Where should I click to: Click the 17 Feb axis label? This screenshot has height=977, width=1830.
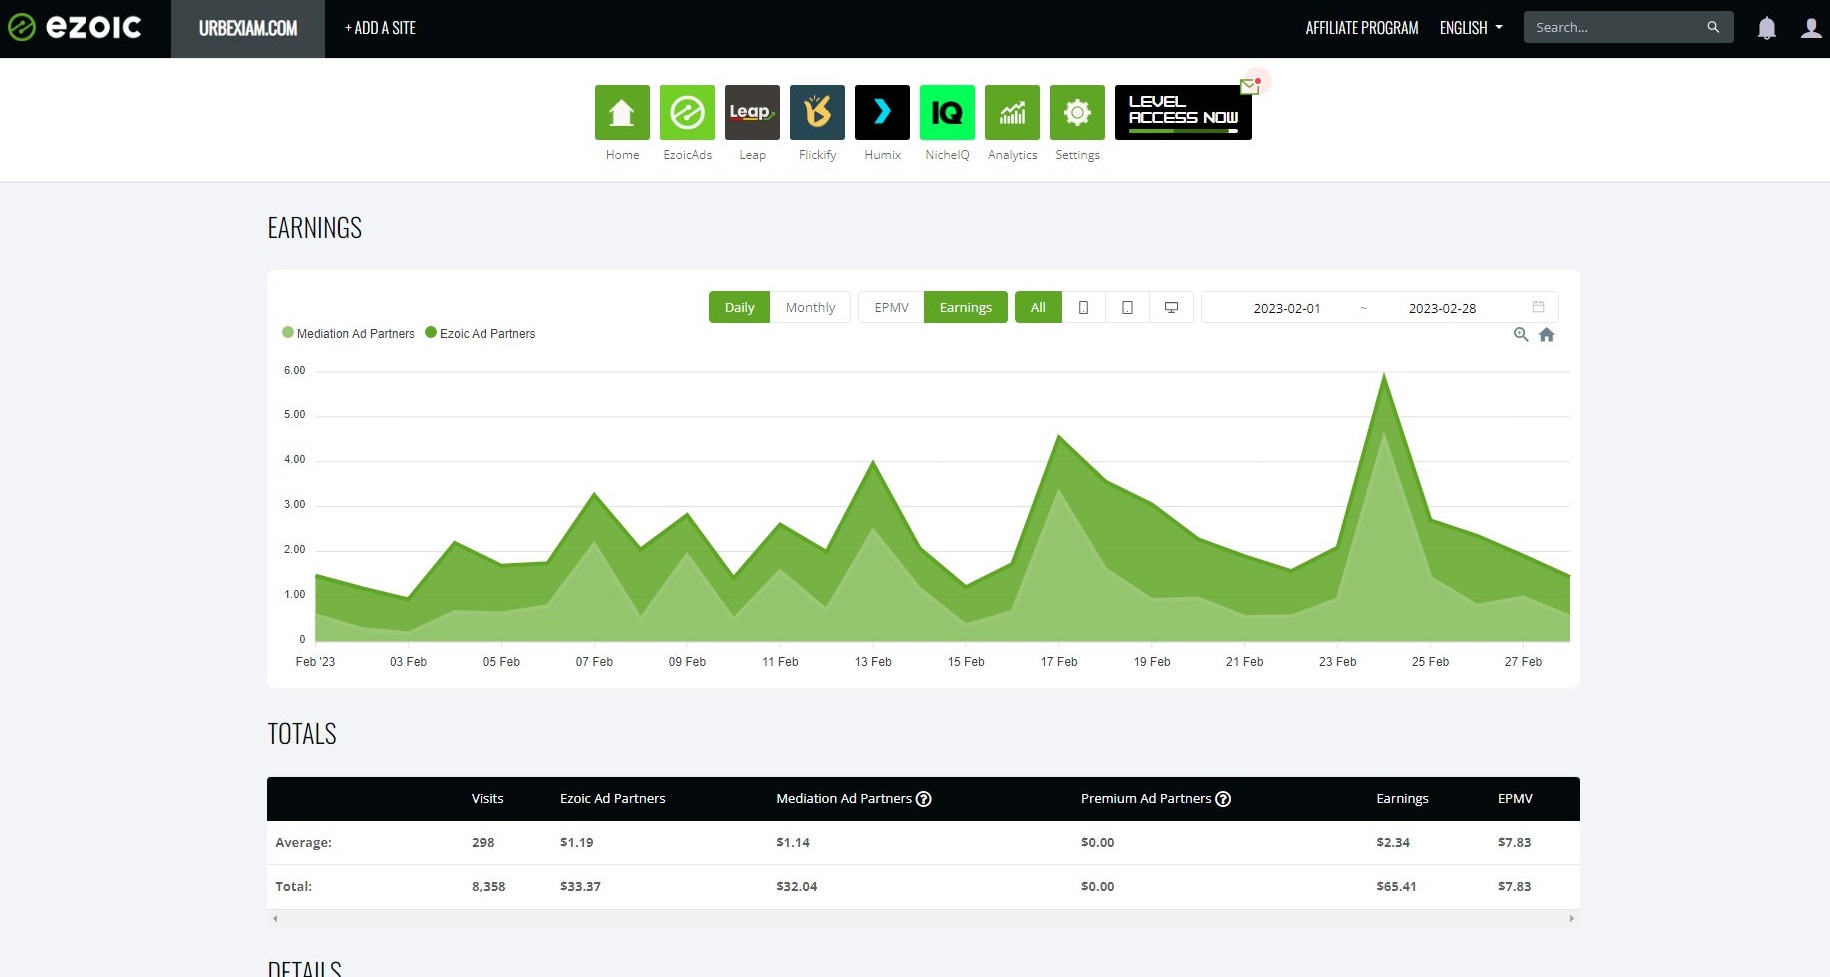click(1059, 662)
